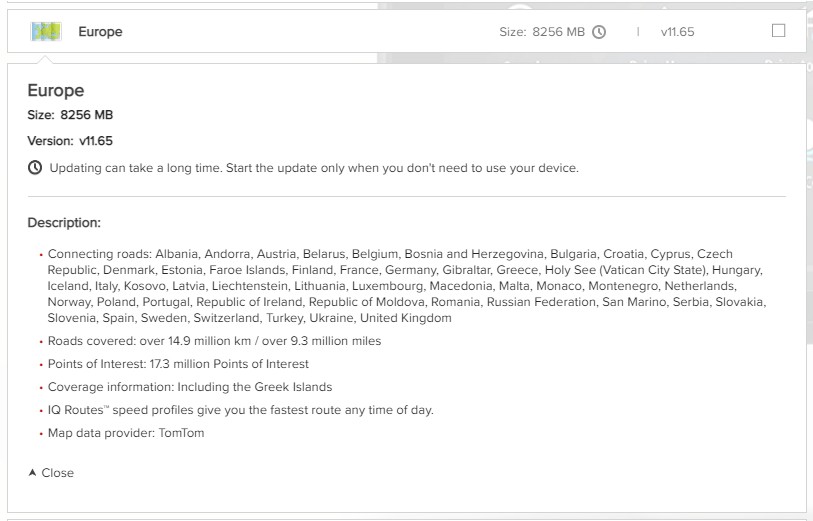Click the 'Connecting roads' country list
The image size is (813, 521).
tap(407, 286)
